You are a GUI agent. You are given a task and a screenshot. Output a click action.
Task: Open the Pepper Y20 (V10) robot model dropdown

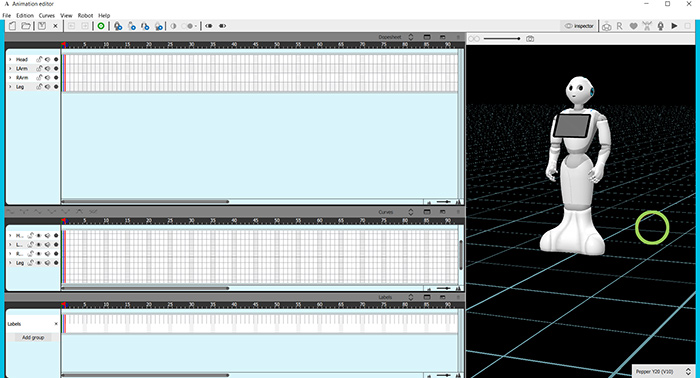pos(663,371)
